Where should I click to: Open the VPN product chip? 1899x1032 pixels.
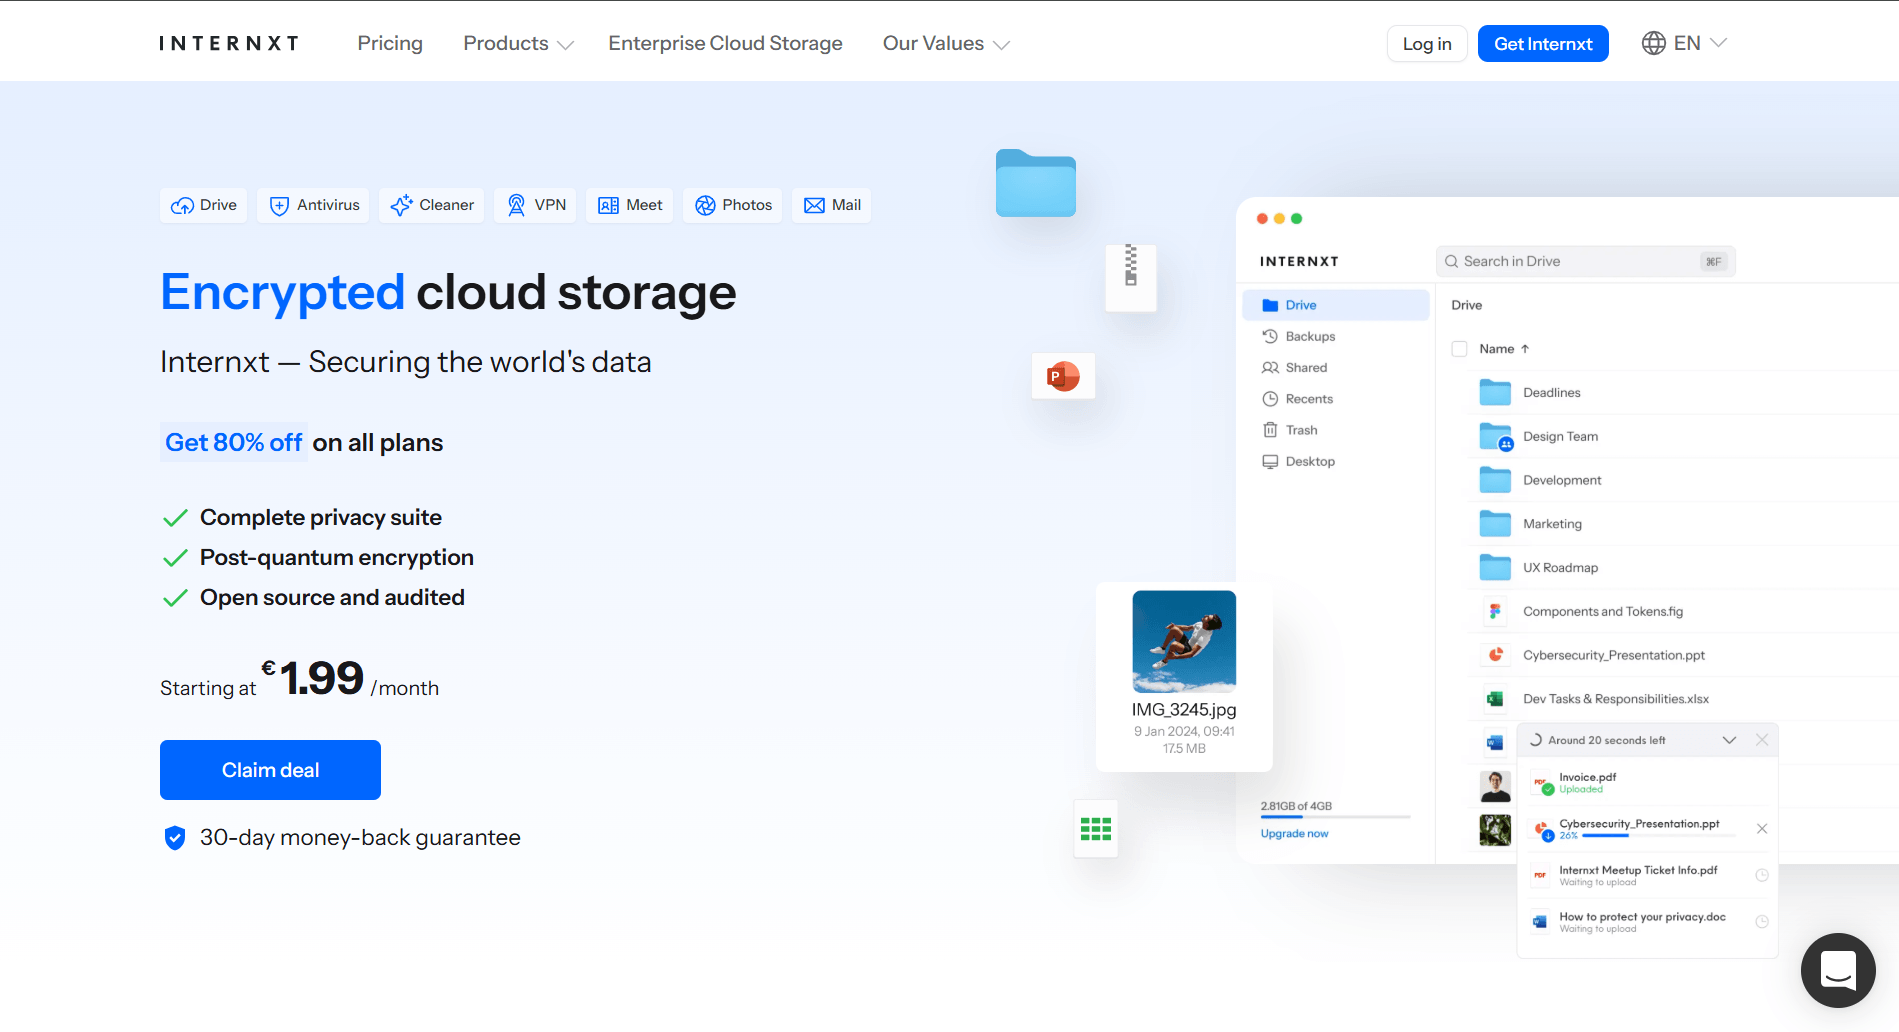(x=535, y=205)
